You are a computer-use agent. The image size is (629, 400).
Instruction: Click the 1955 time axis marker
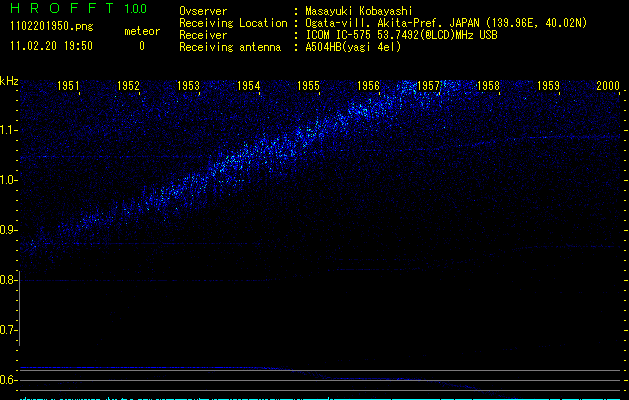coord(308,86)
